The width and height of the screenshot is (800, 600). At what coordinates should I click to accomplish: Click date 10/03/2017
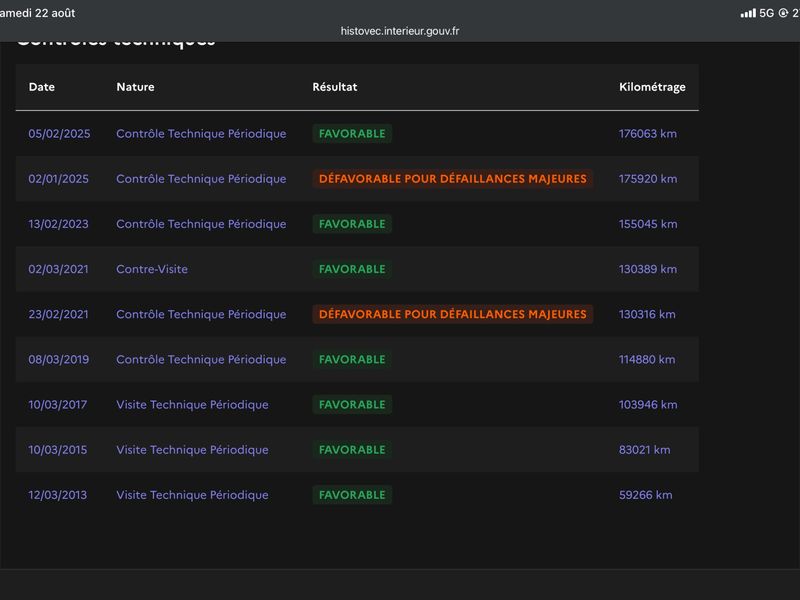(58, 405)
